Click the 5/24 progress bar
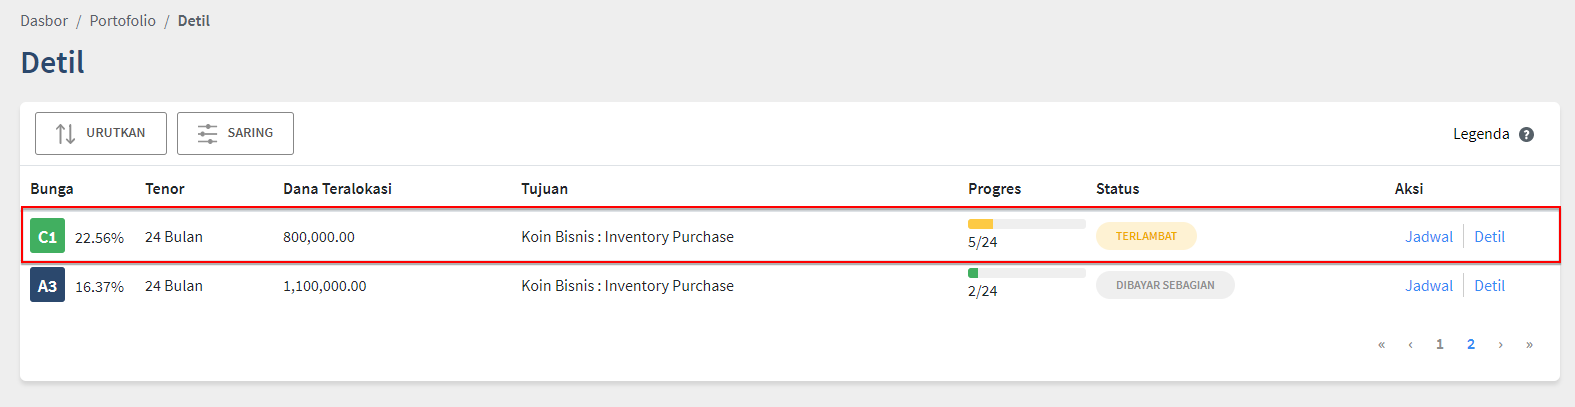The width and height of the screenshot is (1575, 407). coord(1026,224)
